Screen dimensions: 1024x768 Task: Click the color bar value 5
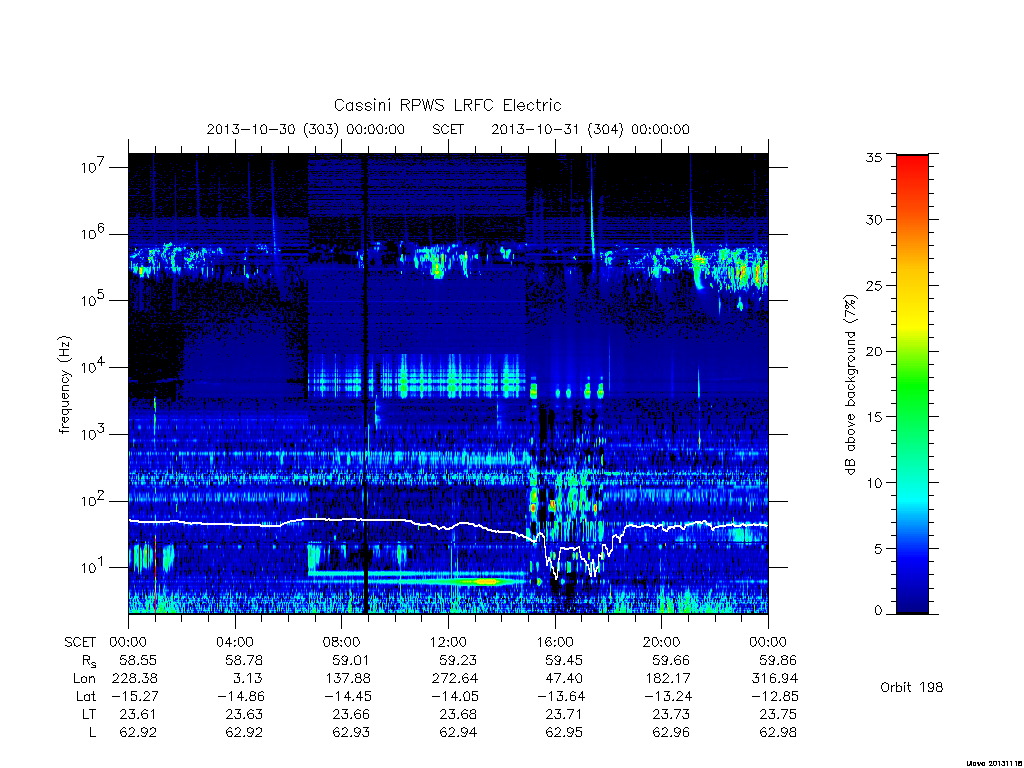(878, 549)
